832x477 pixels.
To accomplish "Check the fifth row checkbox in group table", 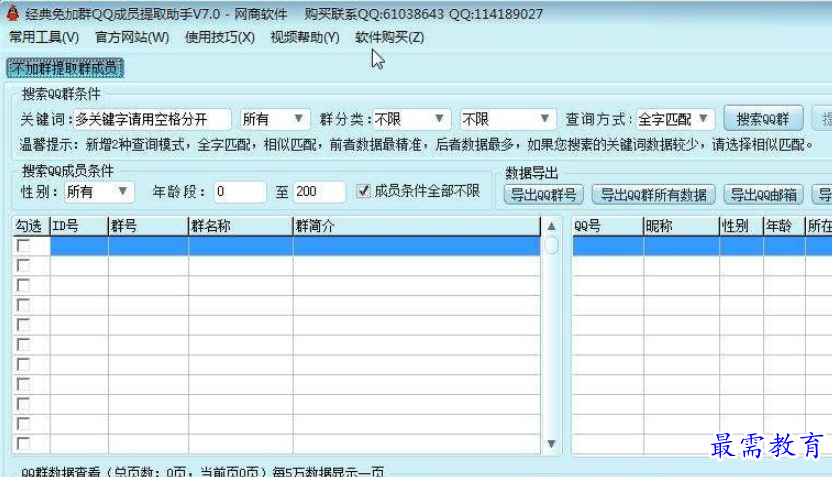I will pos(23,325).
